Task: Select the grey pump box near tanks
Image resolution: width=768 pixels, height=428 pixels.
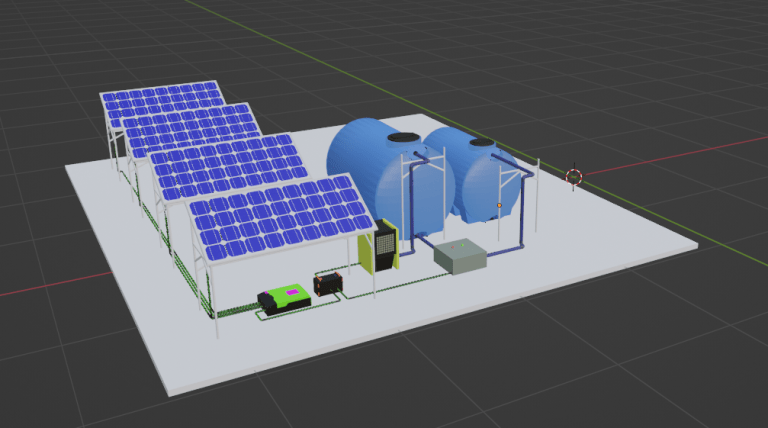Action: click(459, 256)
